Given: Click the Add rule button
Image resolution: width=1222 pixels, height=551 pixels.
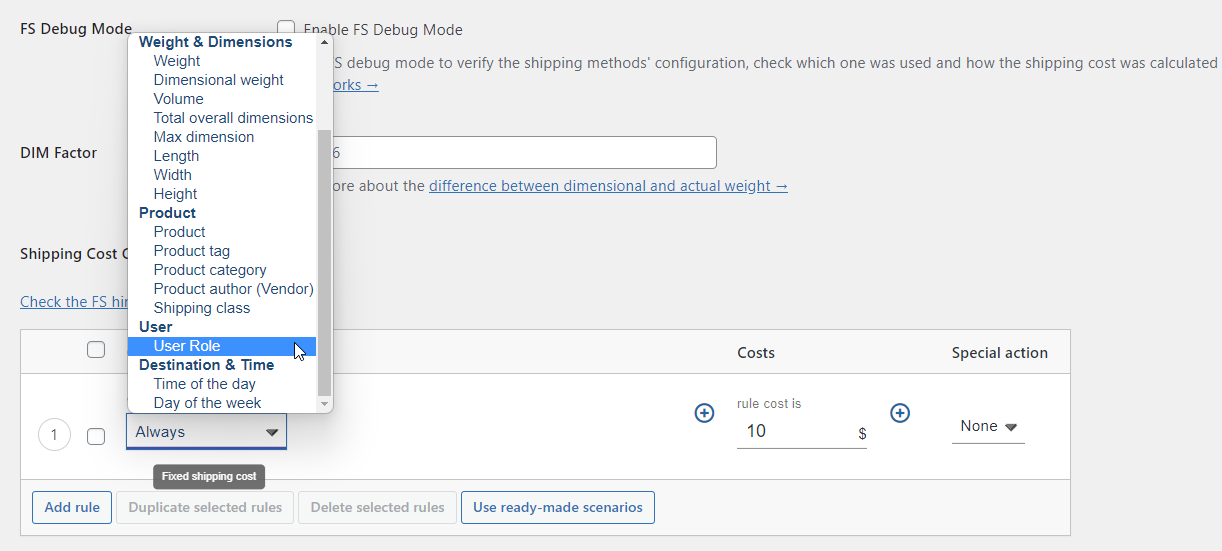Looking at the screenshot, I should click(x=72, y=507).
